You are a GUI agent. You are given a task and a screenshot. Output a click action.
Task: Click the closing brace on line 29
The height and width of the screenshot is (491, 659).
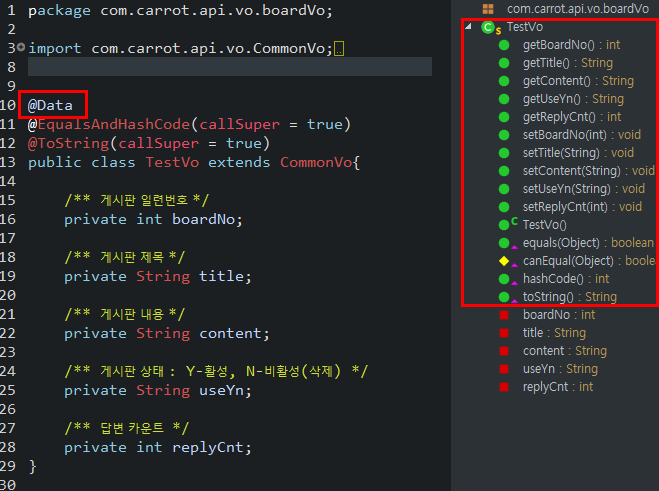pos(32,467)
